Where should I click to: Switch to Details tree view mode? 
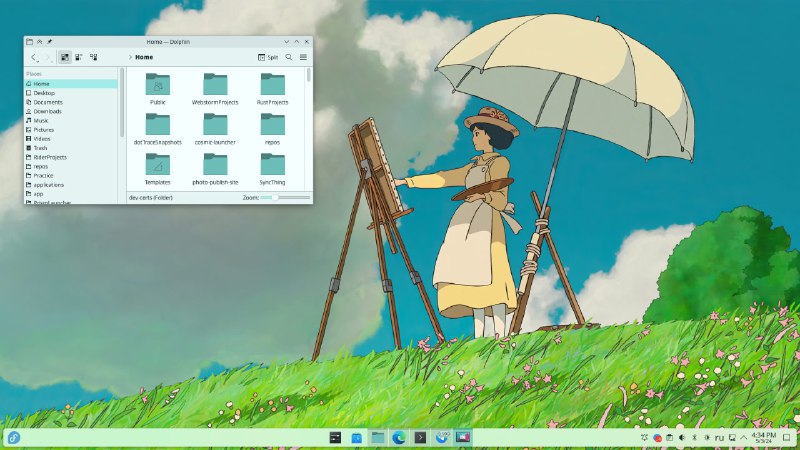click(93, 57)
